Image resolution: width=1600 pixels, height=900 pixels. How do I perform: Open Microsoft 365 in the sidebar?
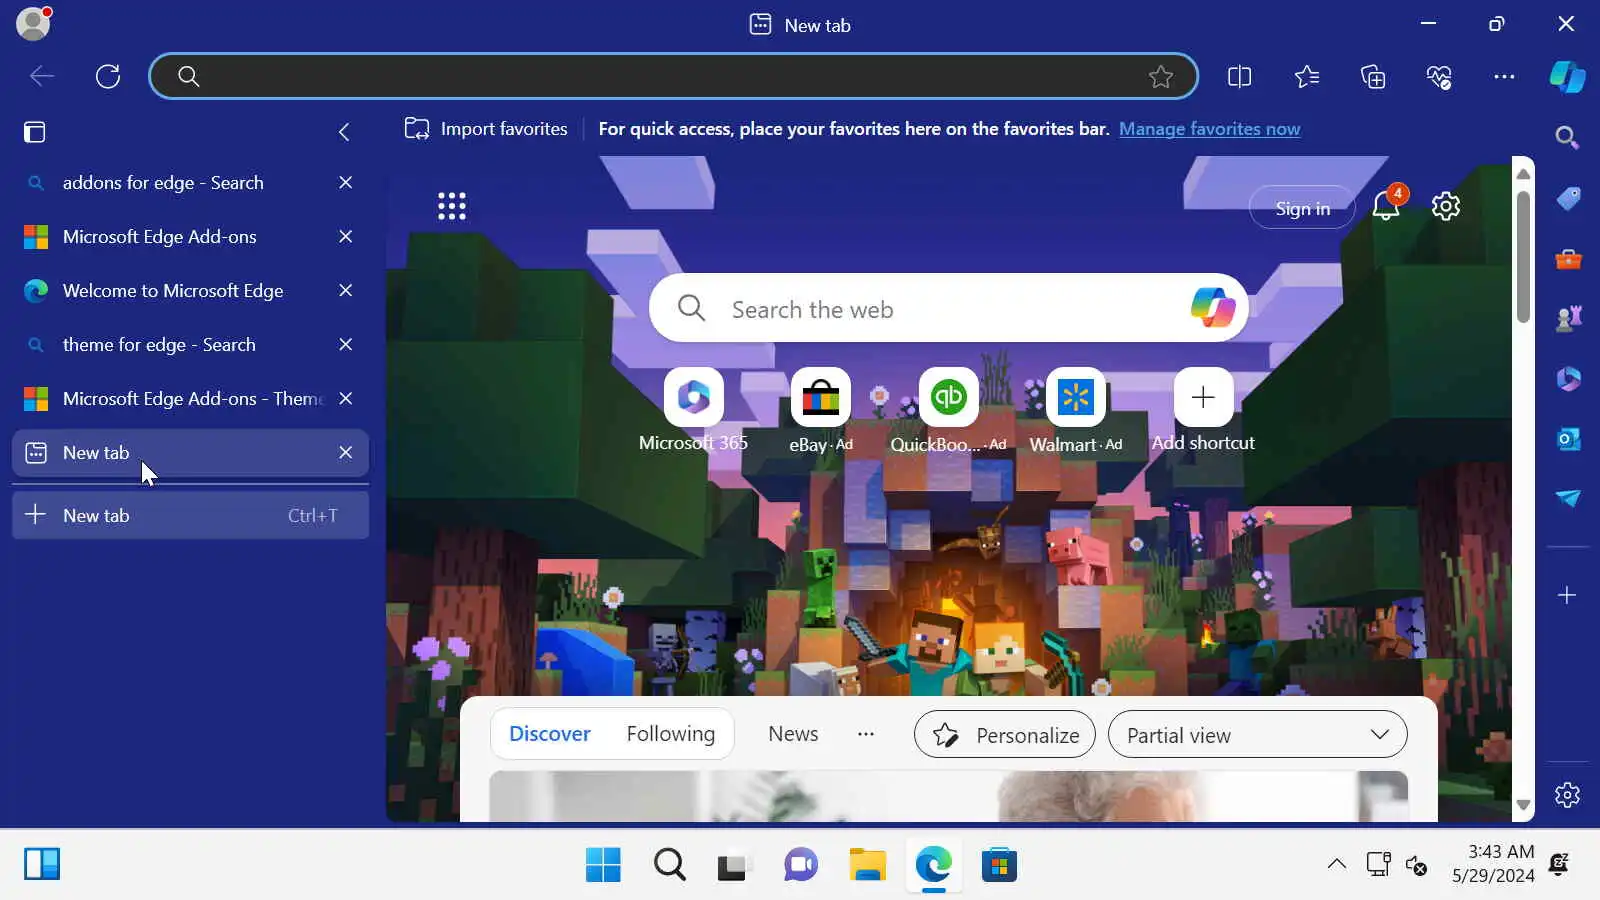pos(1568,379)
